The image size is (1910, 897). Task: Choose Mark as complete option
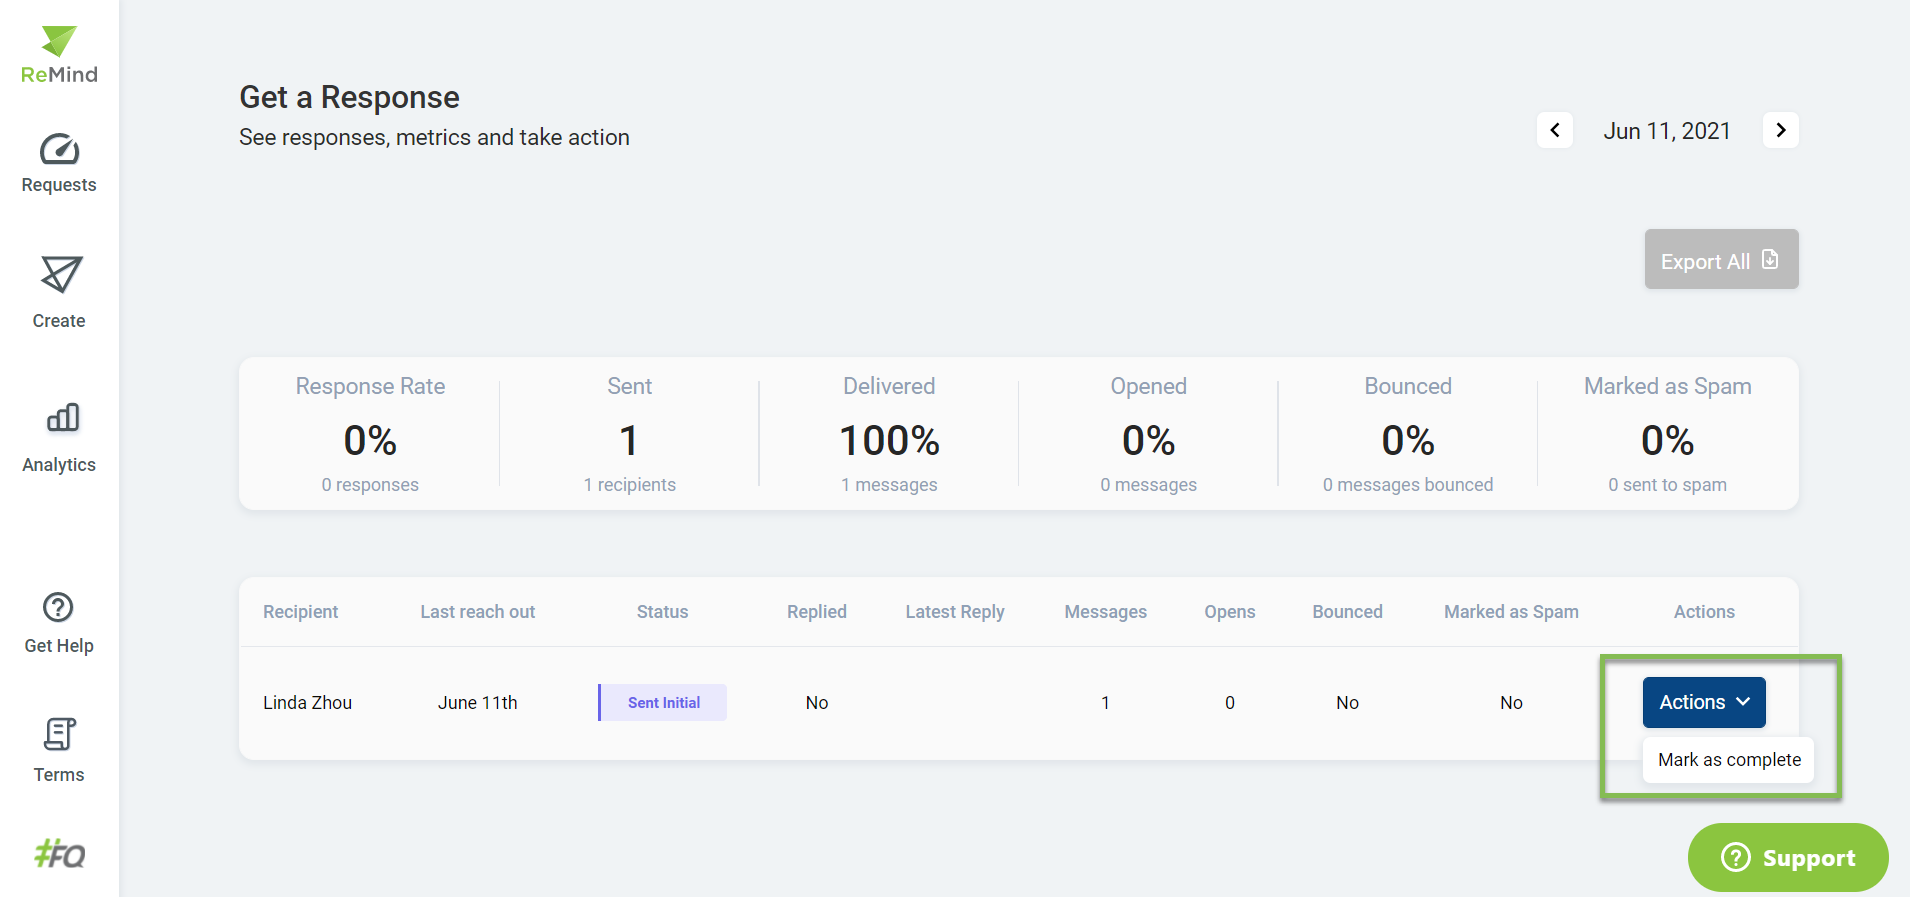[x=1728, y=760]
